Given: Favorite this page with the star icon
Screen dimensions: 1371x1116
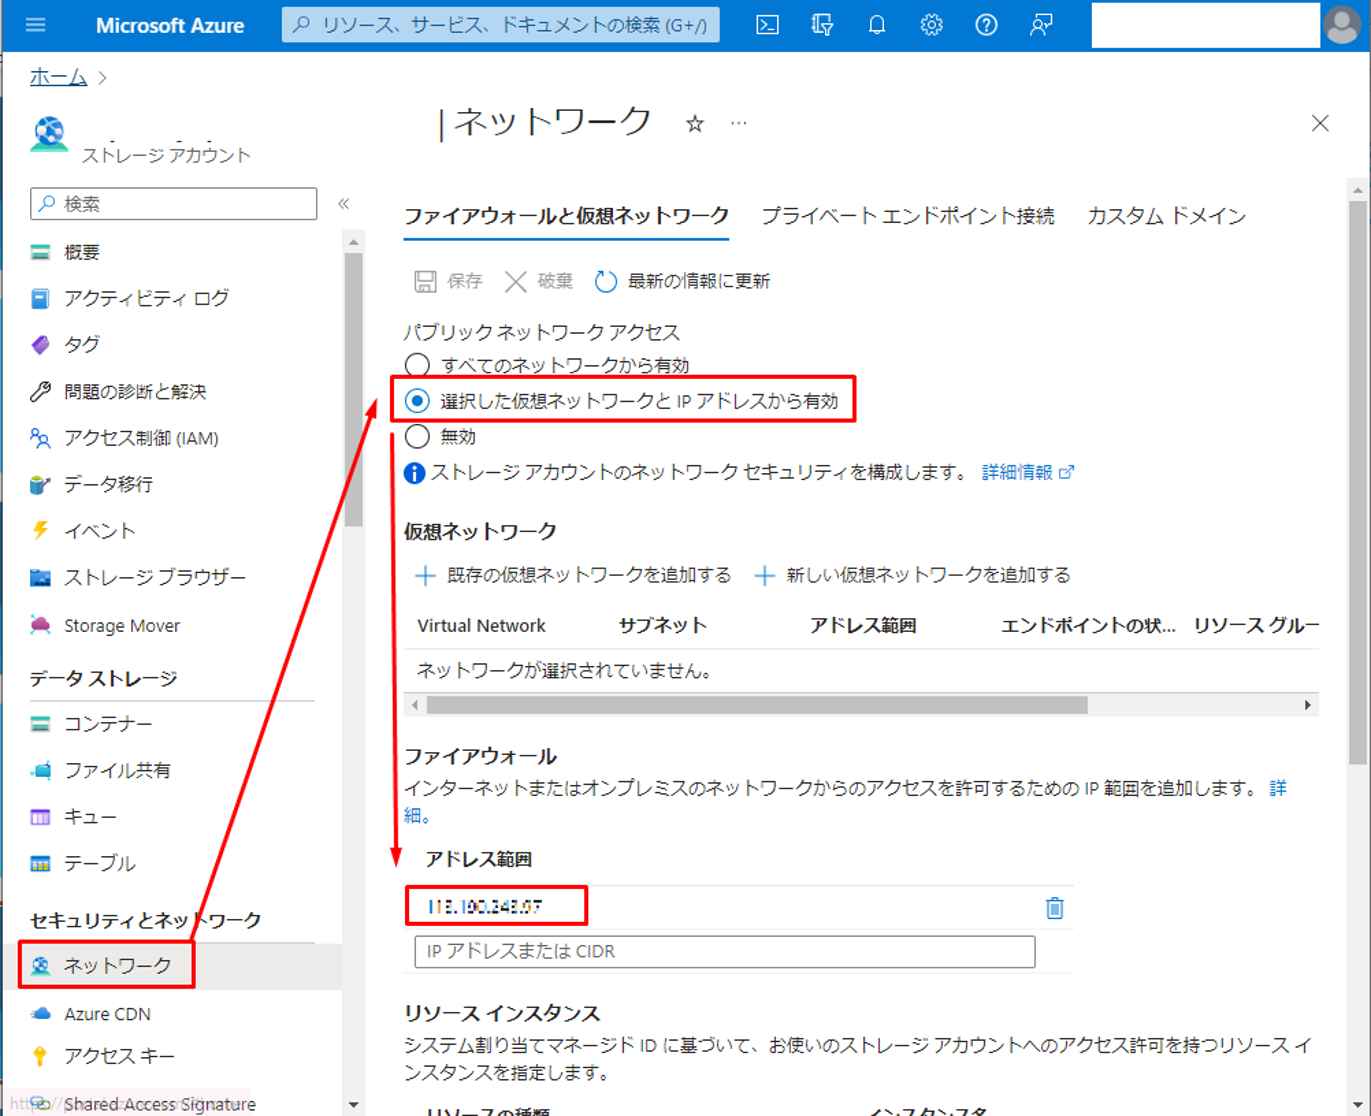Looking at the screenshot, I should [x=695, y=124].
